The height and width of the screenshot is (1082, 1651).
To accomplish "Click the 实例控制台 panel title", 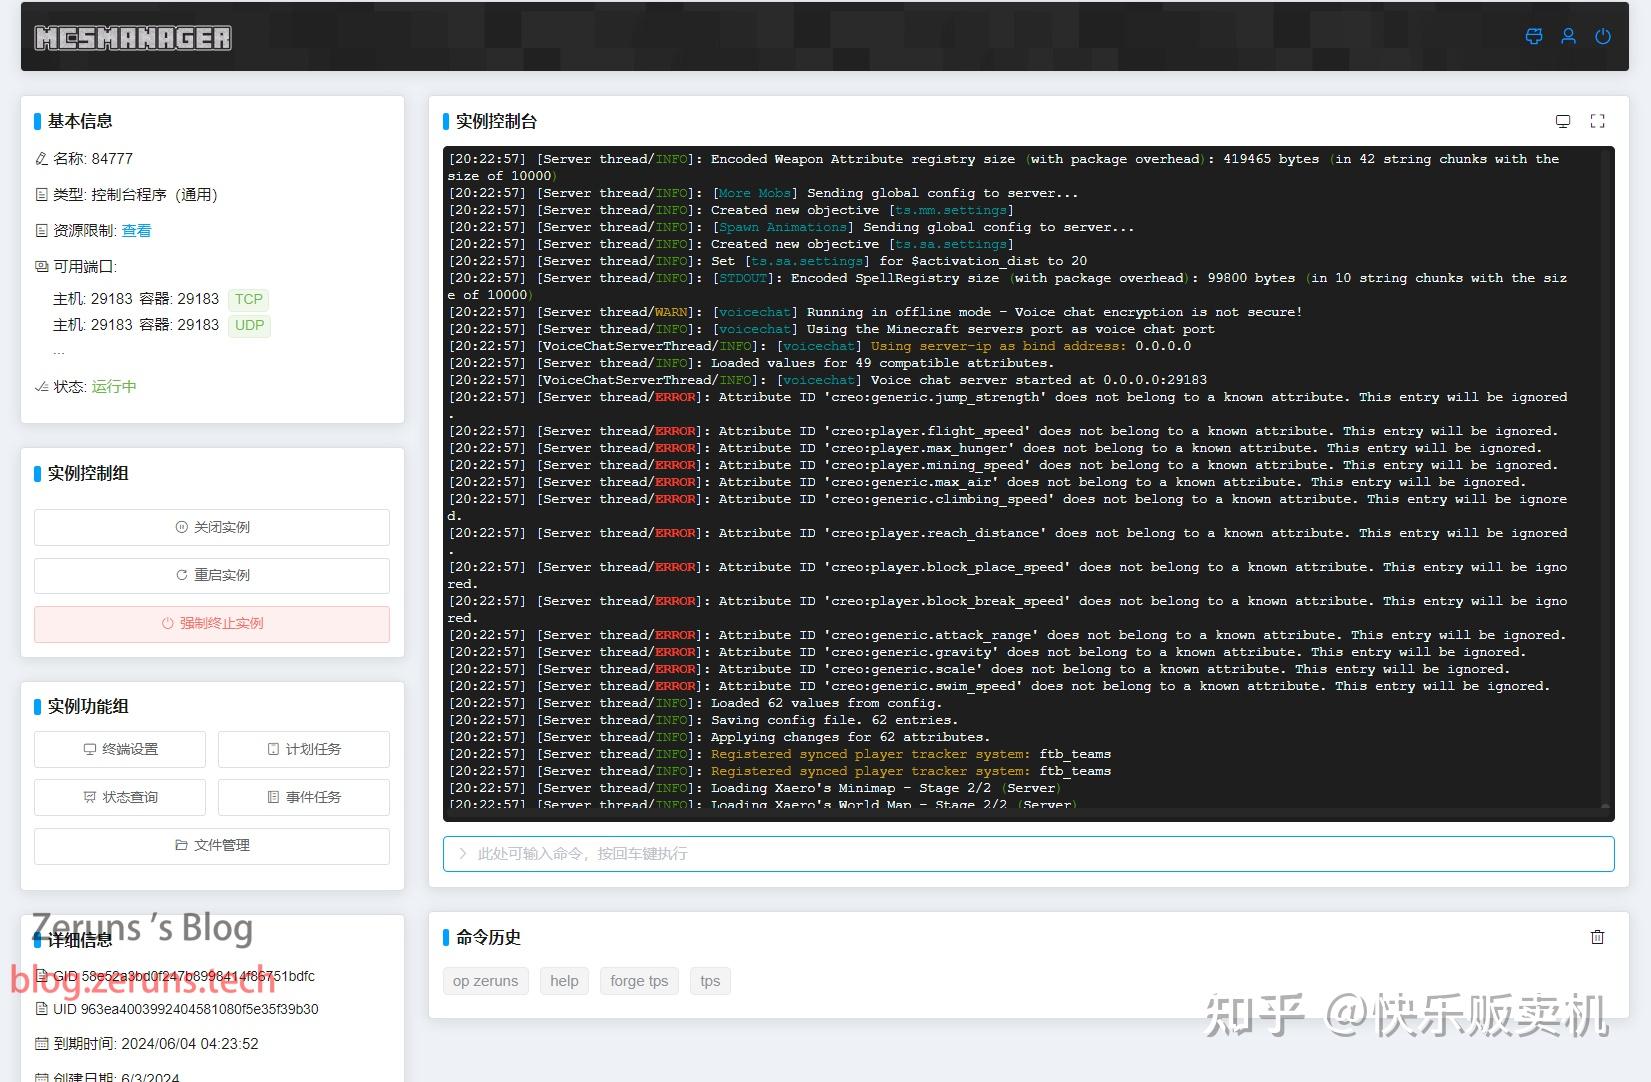I will [496, 121].
